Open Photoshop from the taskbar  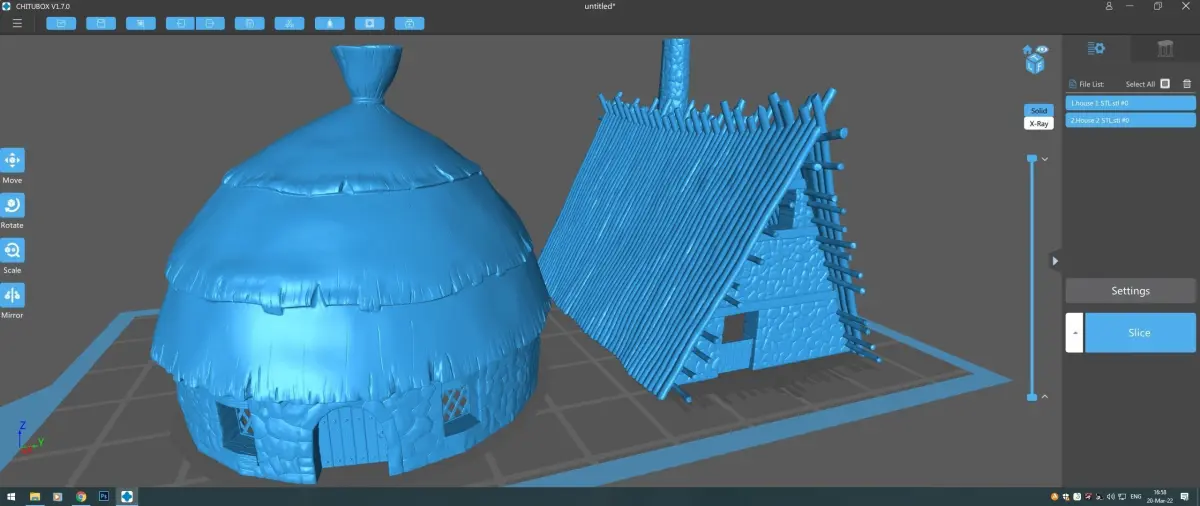pyautogui.click(x=104, y=496)
